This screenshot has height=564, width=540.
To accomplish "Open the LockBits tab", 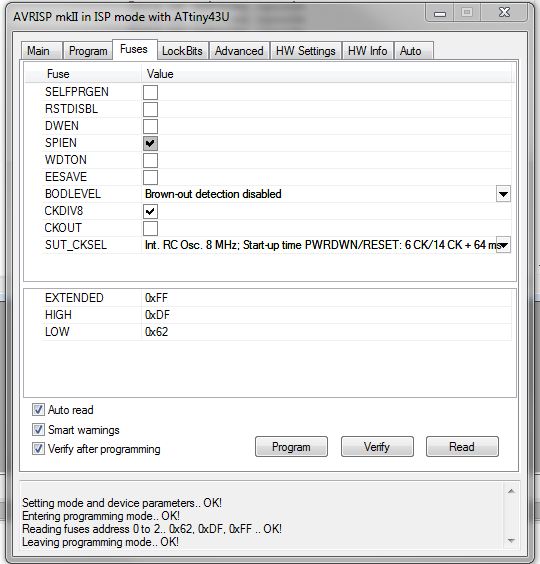I will [182, 51].
